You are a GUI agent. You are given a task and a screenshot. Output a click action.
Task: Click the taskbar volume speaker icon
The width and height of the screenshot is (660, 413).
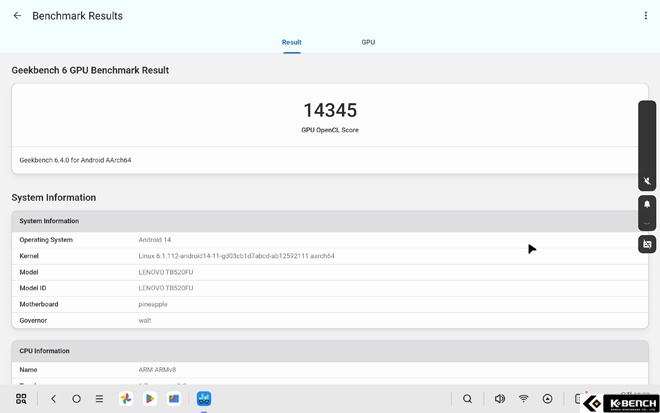tap(500, 399)
